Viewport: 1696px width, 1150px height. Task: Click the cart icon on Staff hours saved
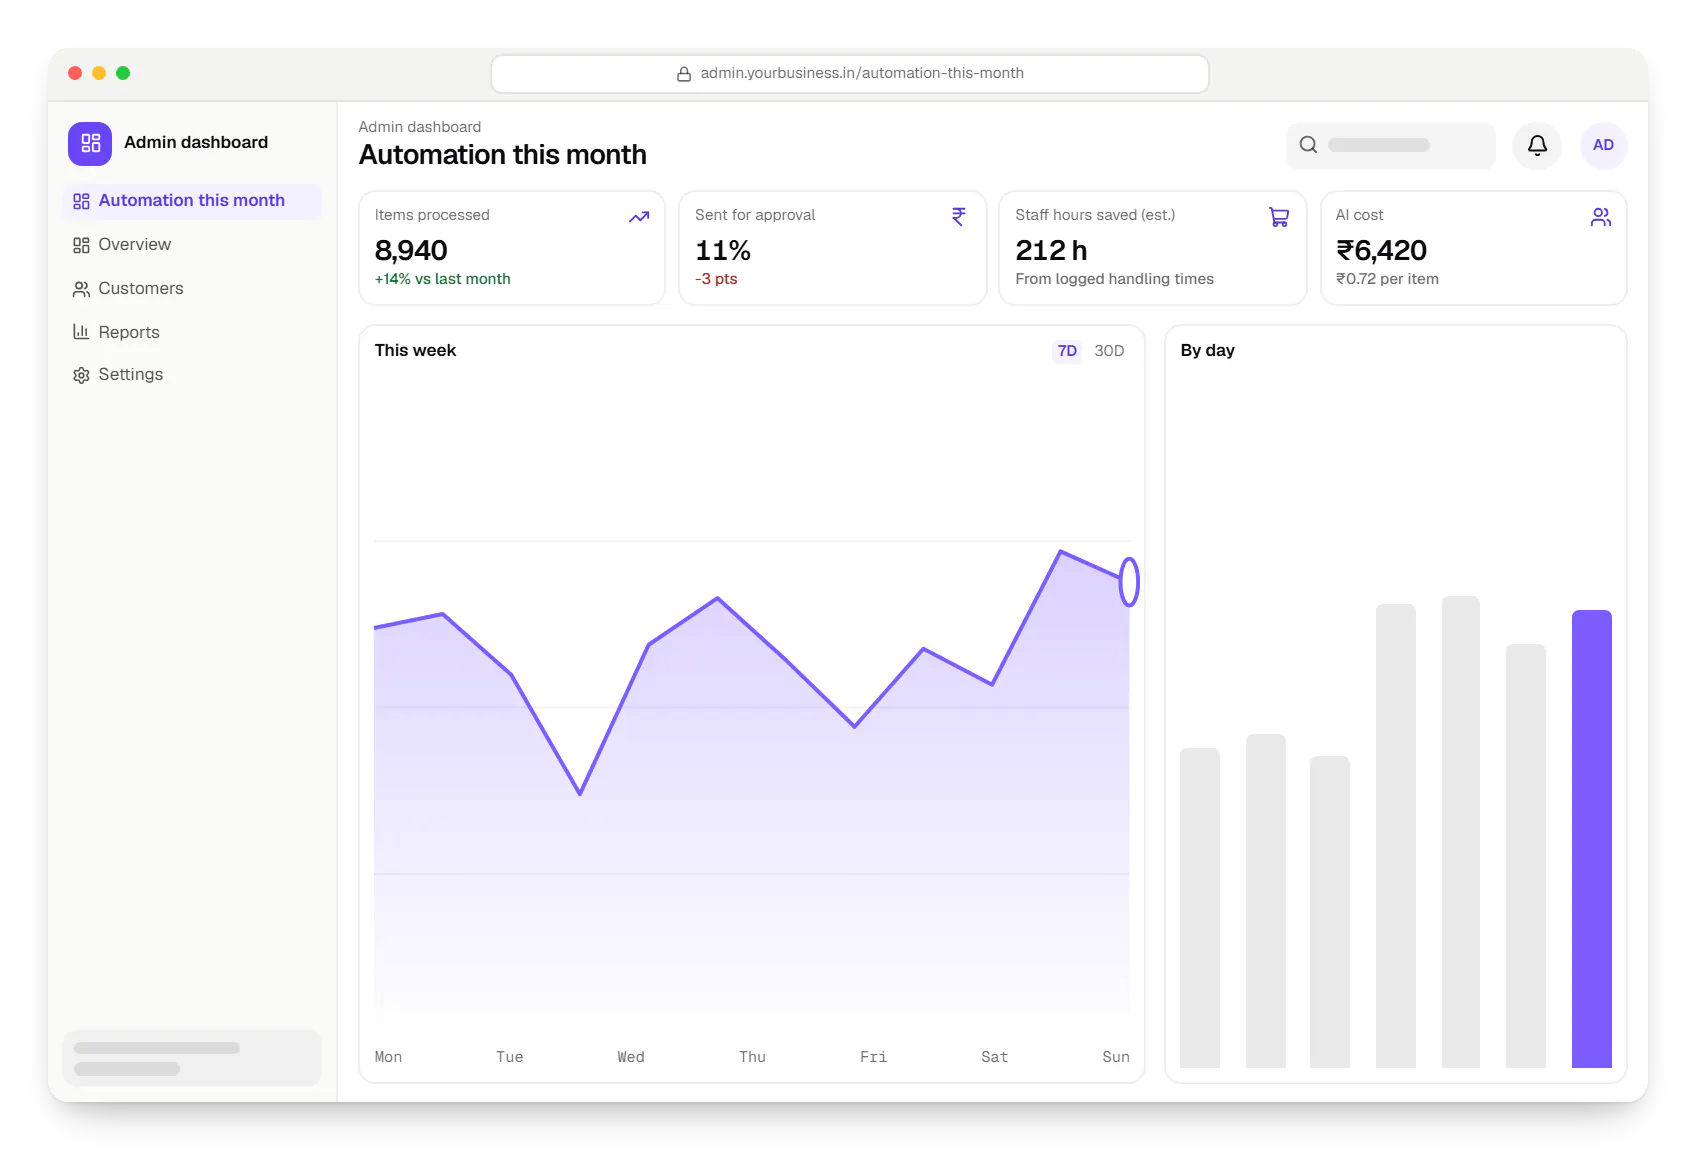[1279, 217]
